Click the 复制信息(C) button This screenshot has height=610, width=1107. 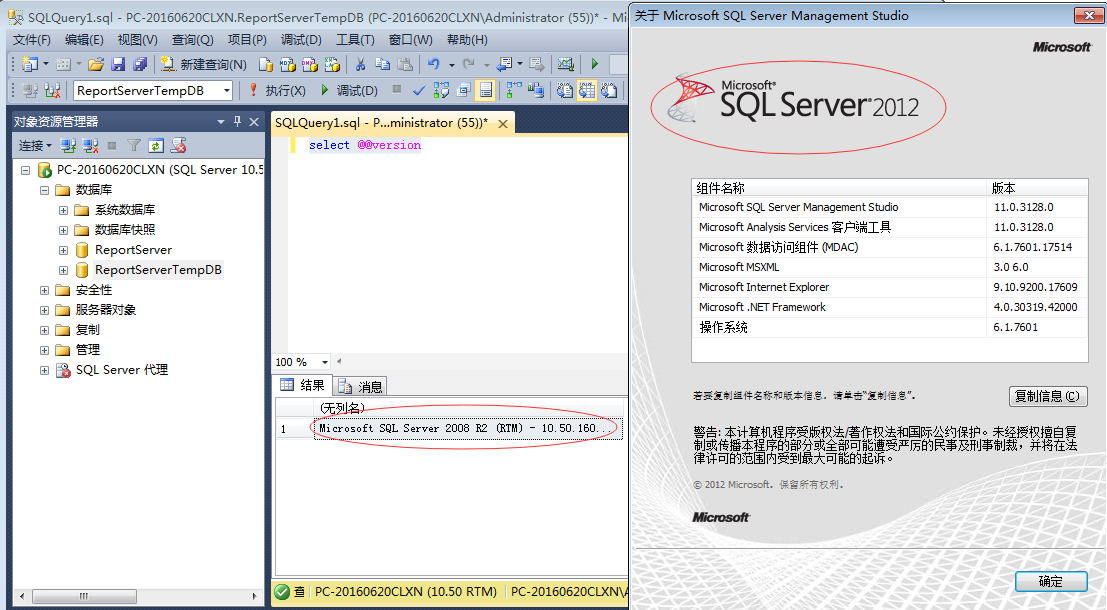1048,396
